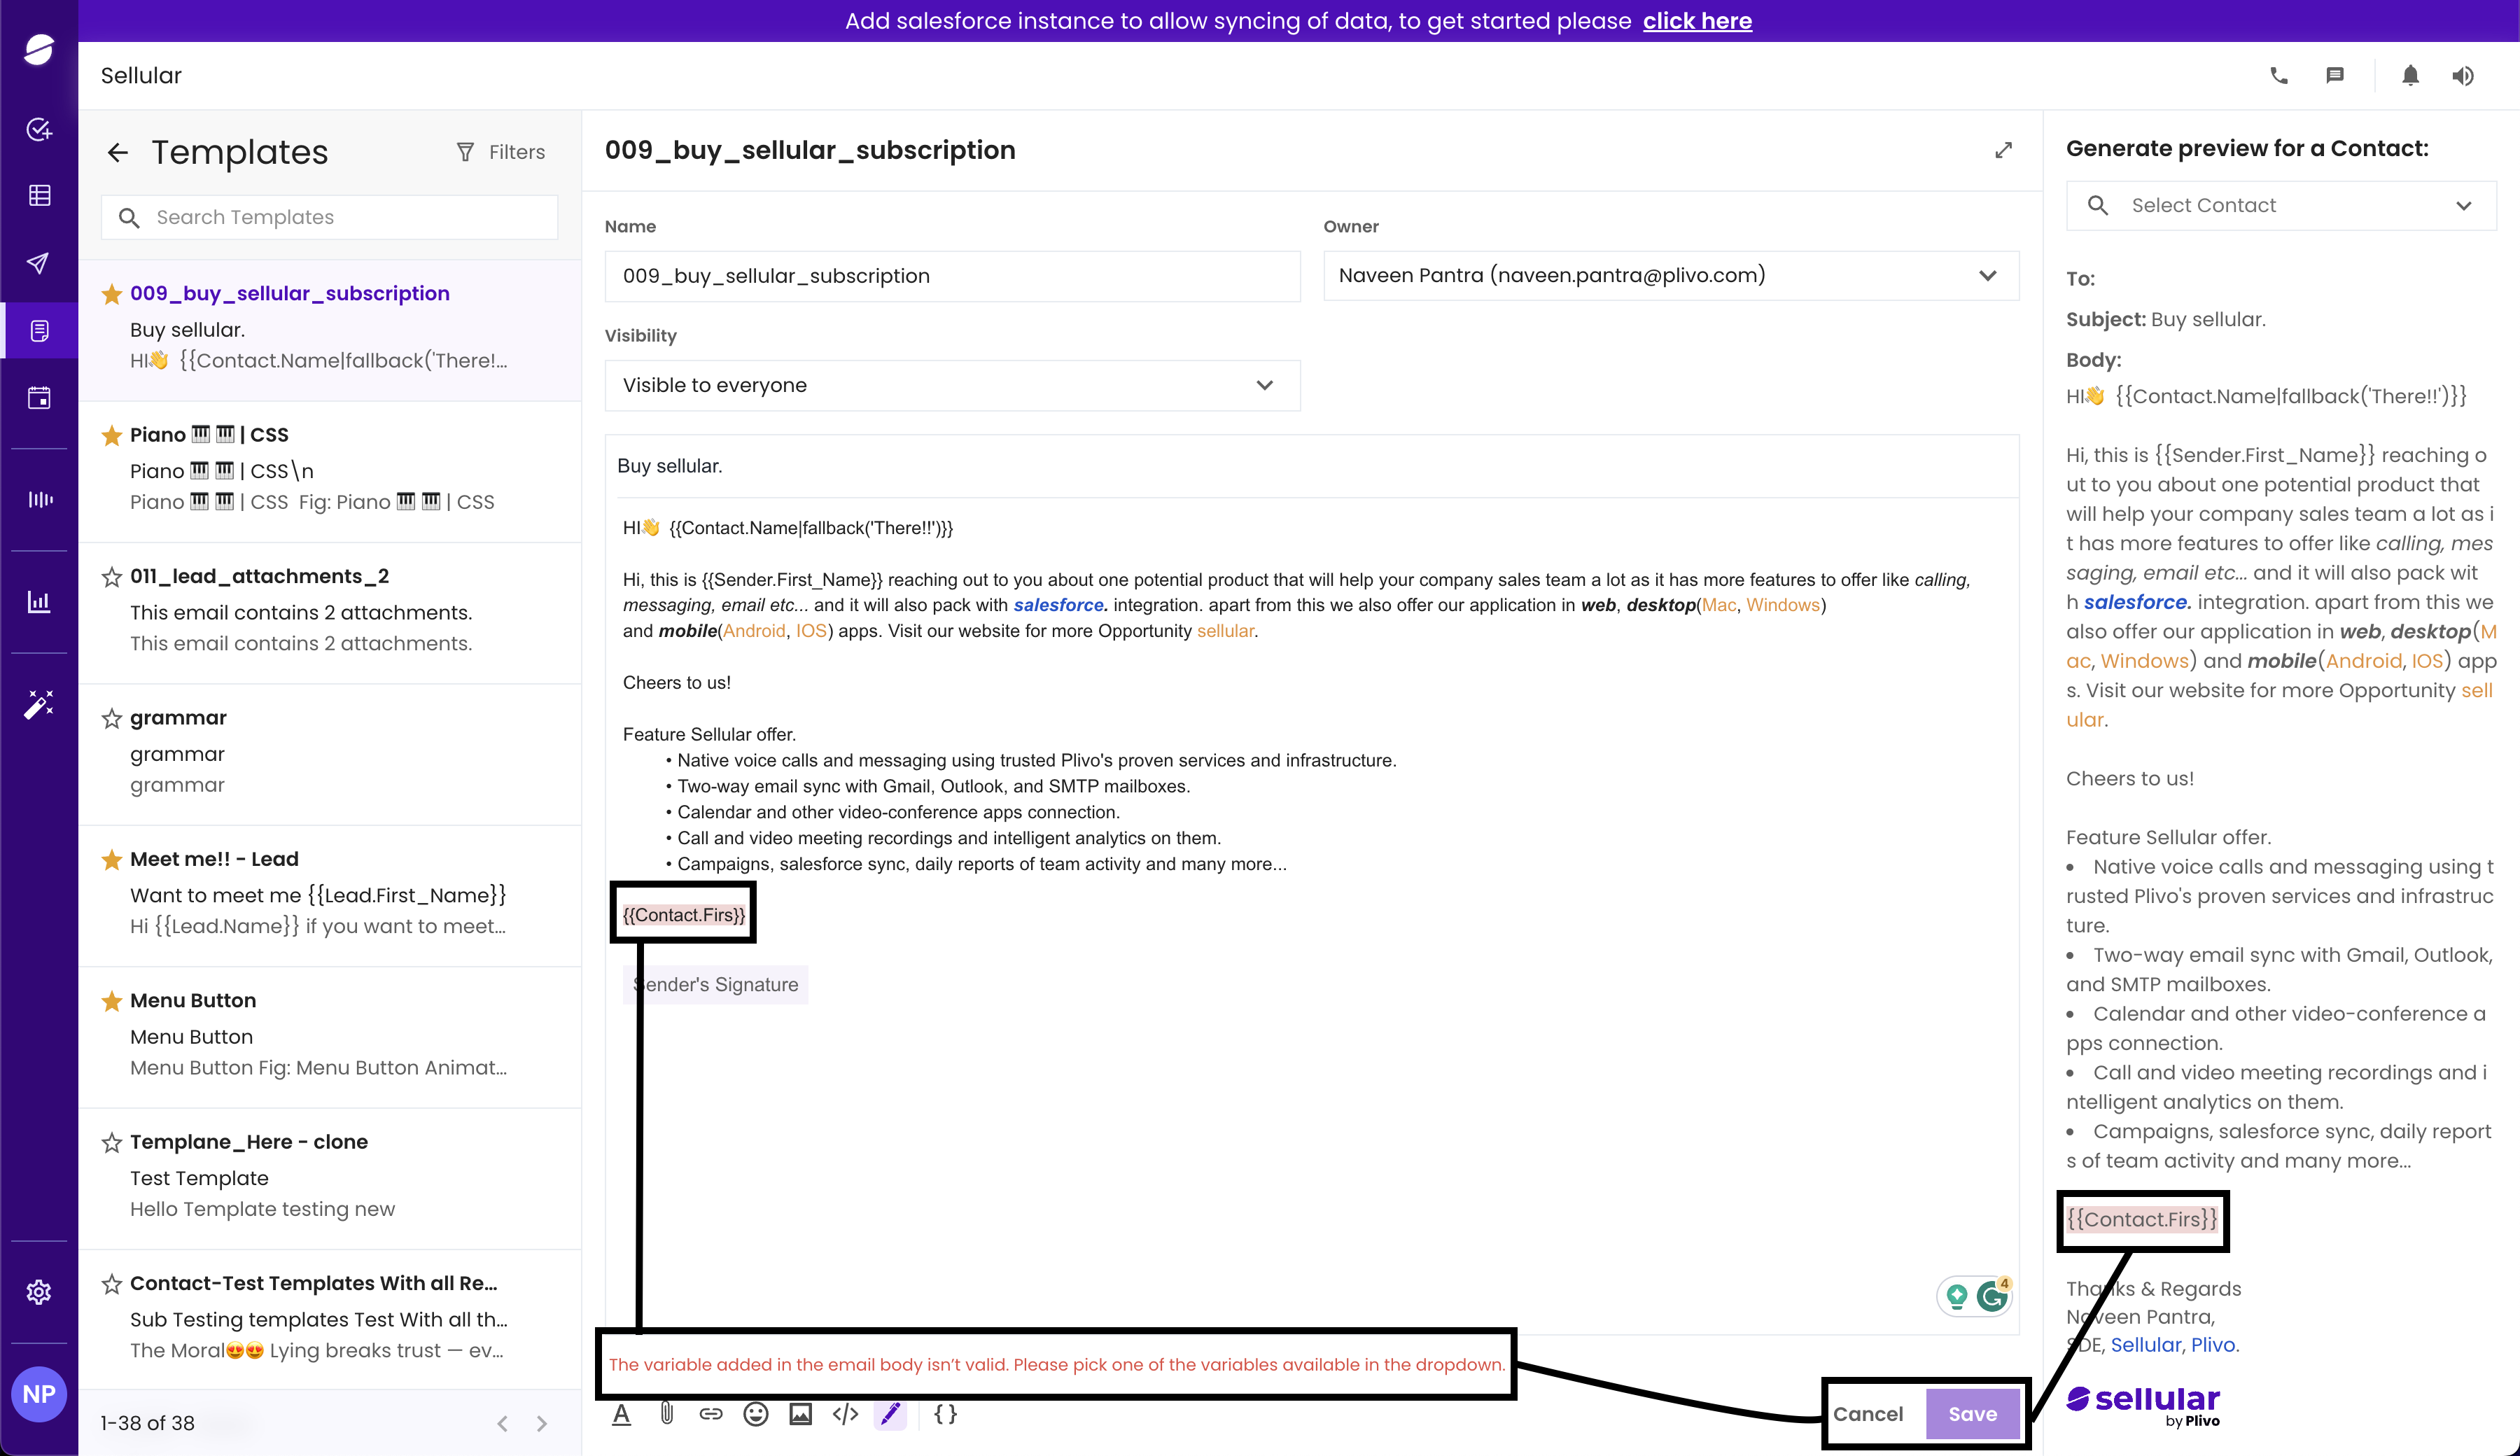Viewport: 2520px width, 1456px height.
Task: Open the phone dialer icon
Action: click(2279, 75)
